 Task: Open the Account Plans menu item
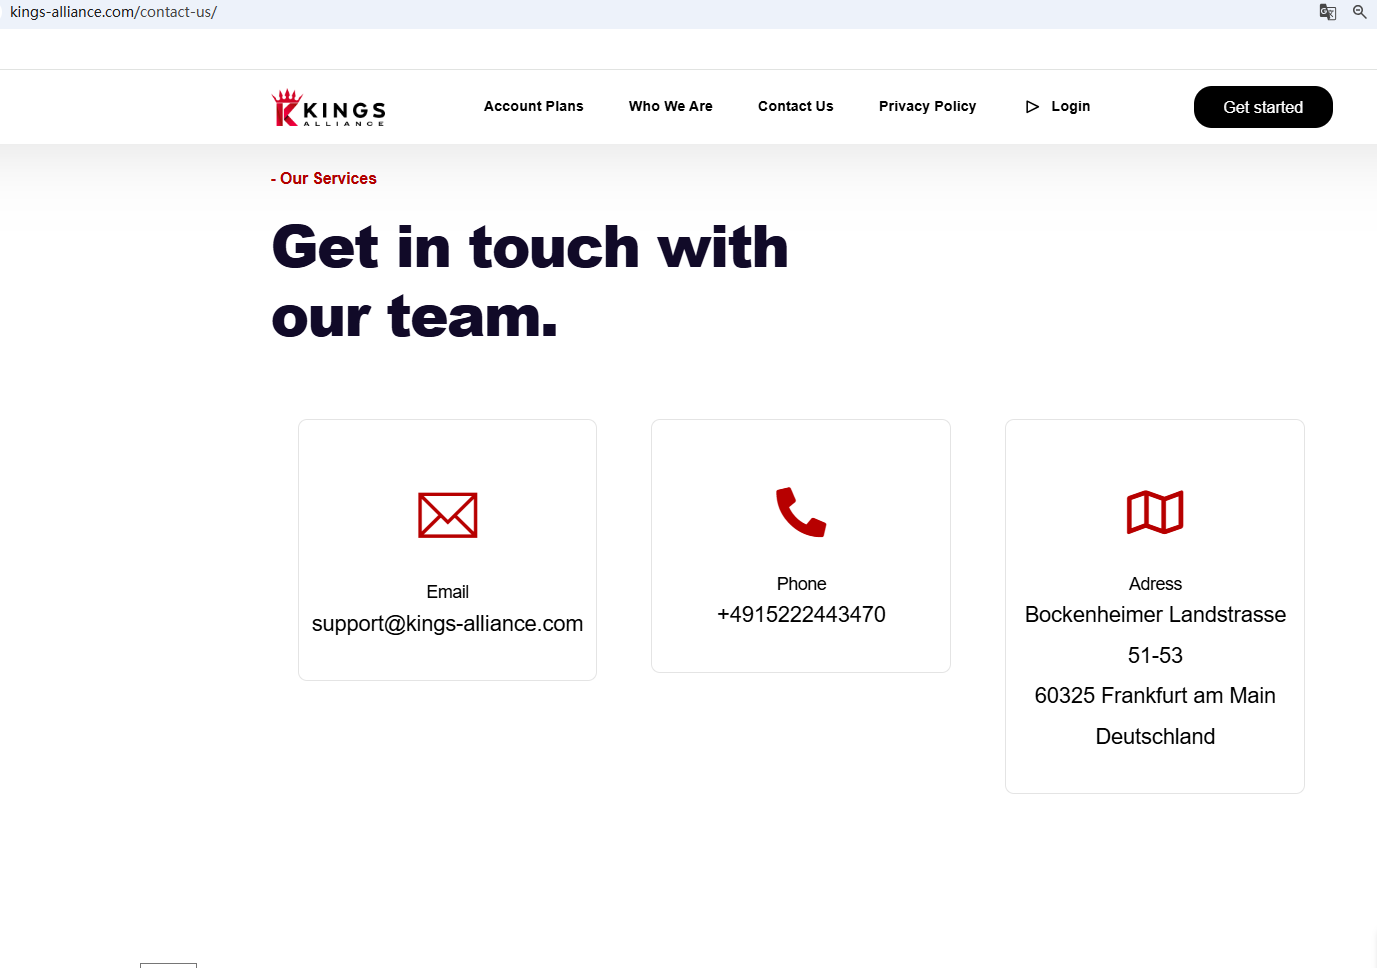[533, 106]
